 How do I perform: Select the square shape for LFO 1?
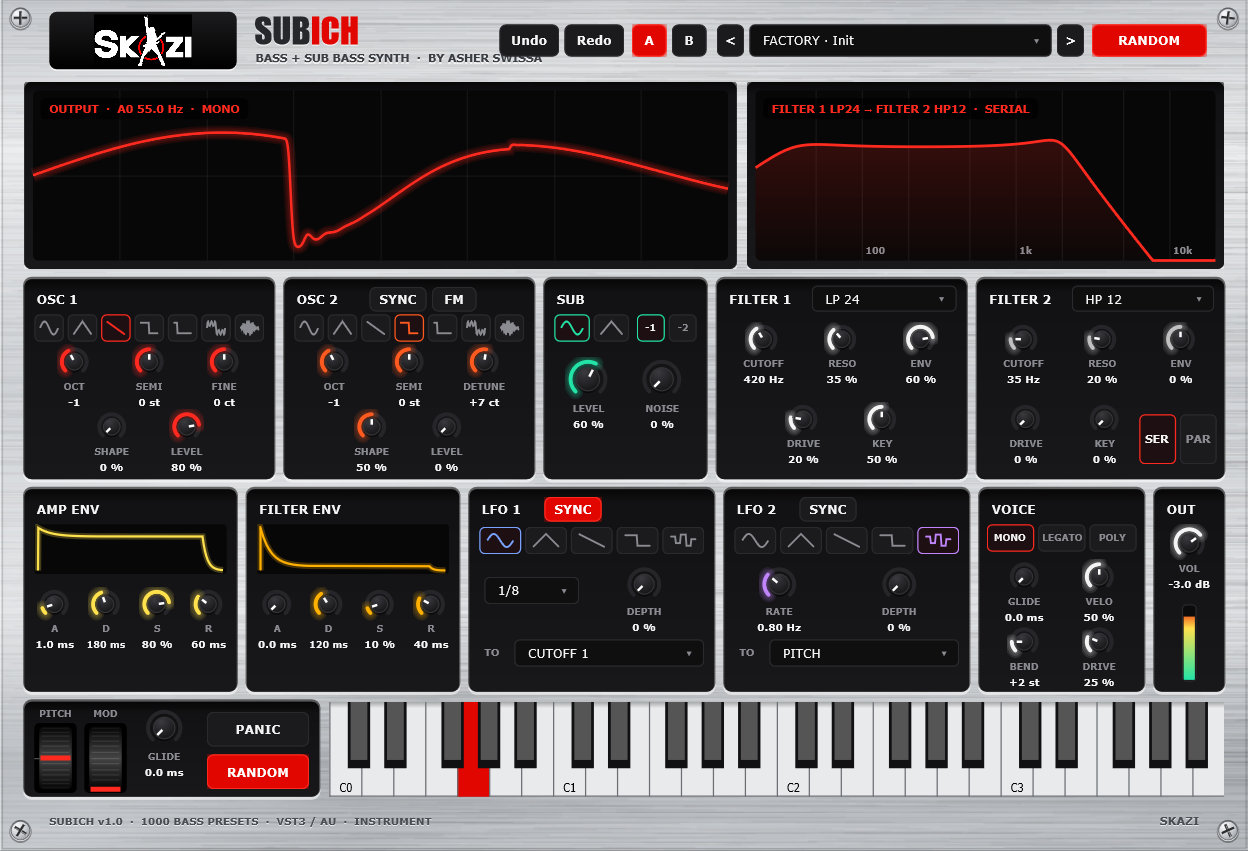[637, 540]
